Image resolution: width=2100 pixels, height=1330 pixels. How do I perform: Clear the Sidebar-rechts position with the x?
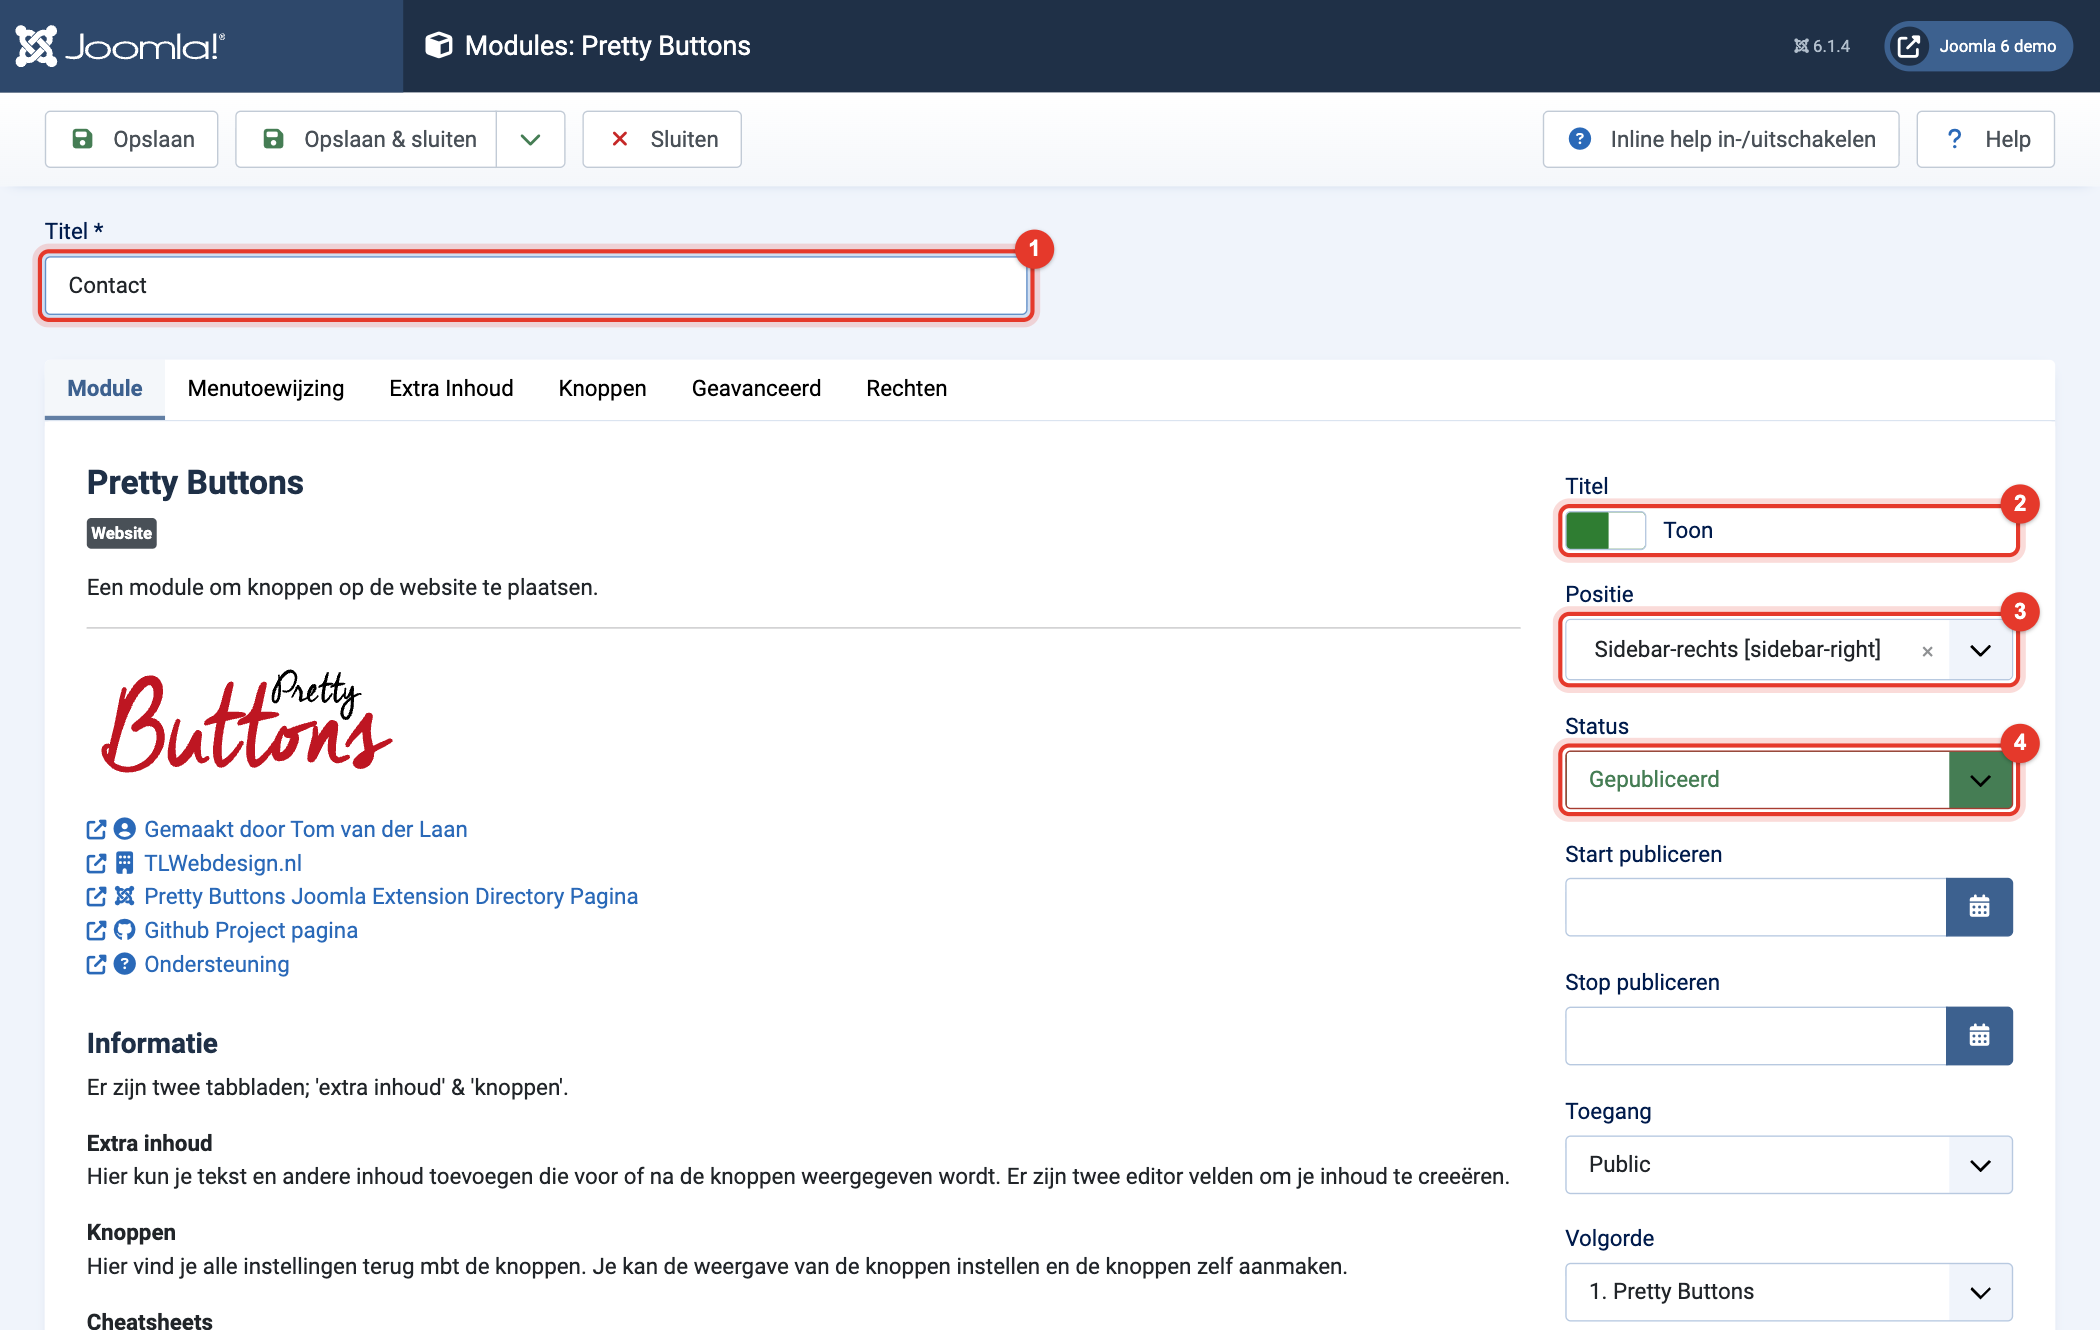pyautogui.click(x=1927, y=651)
